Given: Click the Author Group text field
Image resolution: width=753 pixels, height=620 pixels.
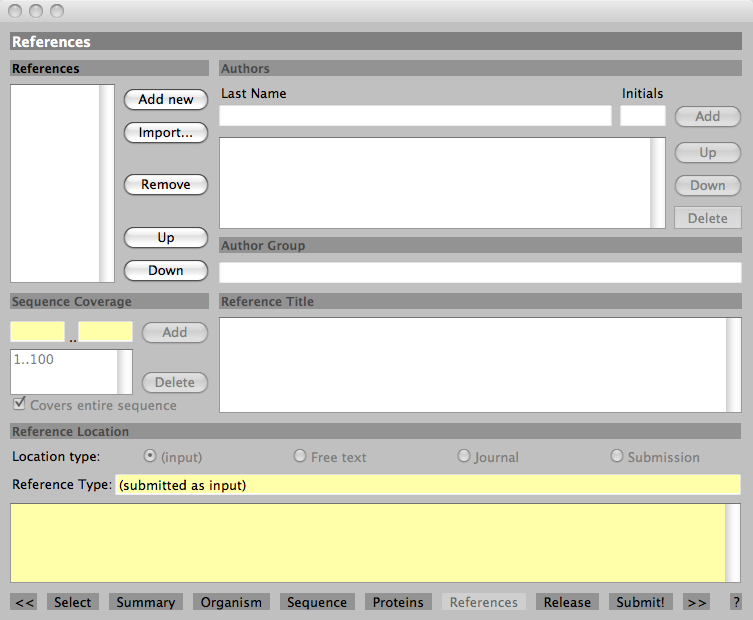Looking at the screenshot, I should (480, 273).
